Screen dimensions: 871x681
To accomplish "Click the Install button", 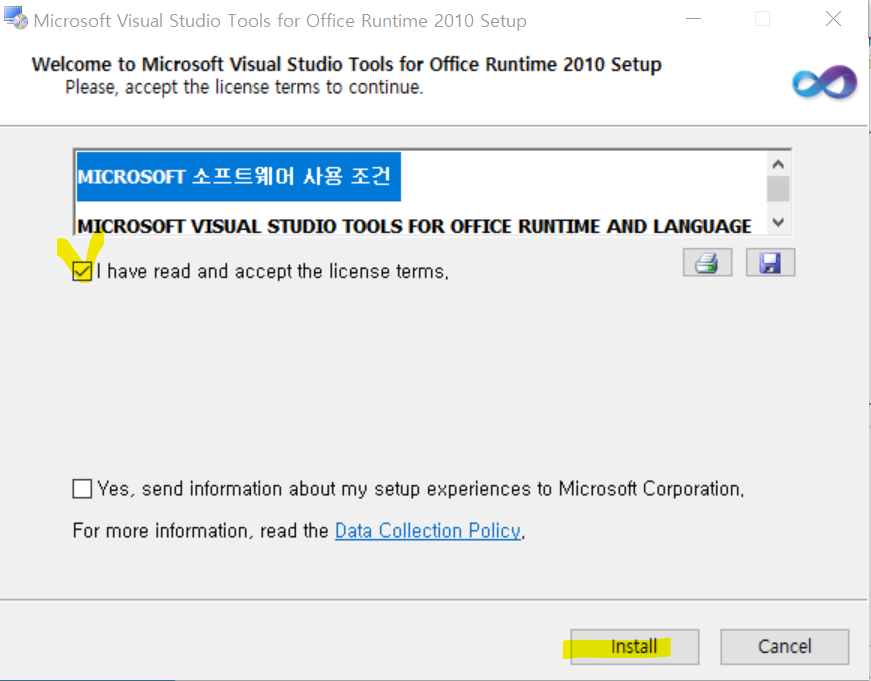I will [x=634, y=647].
